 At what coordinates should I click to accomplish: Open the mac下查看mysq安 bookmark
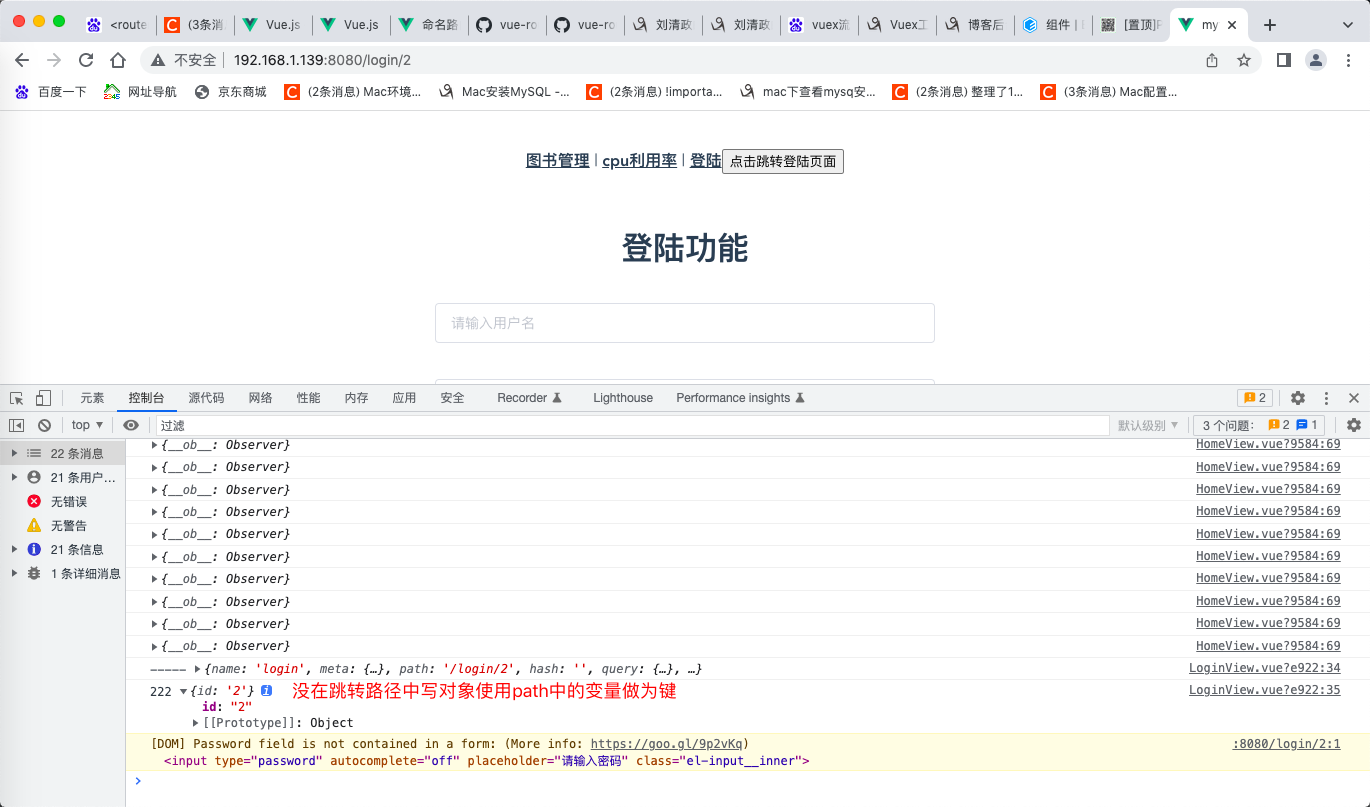pyautogui.click(x=808, y=92)
